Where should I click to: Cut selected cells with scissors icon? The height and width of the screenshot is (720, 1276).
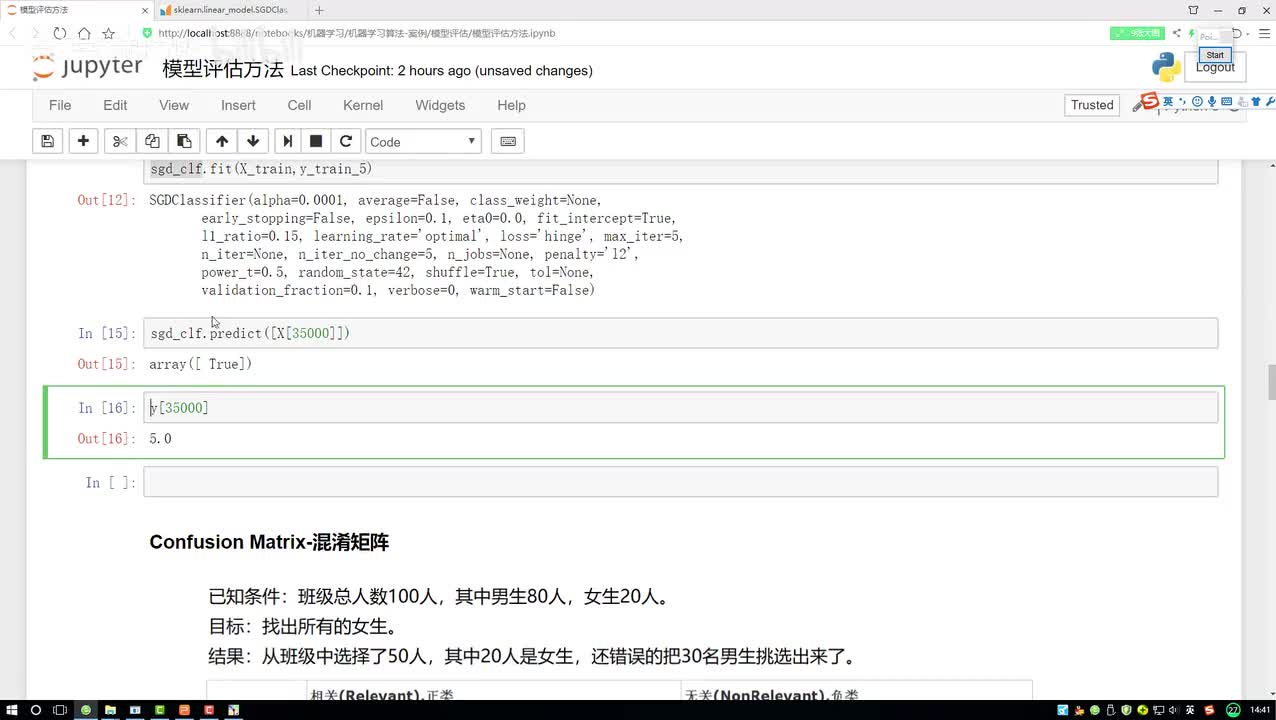(120, 141)
